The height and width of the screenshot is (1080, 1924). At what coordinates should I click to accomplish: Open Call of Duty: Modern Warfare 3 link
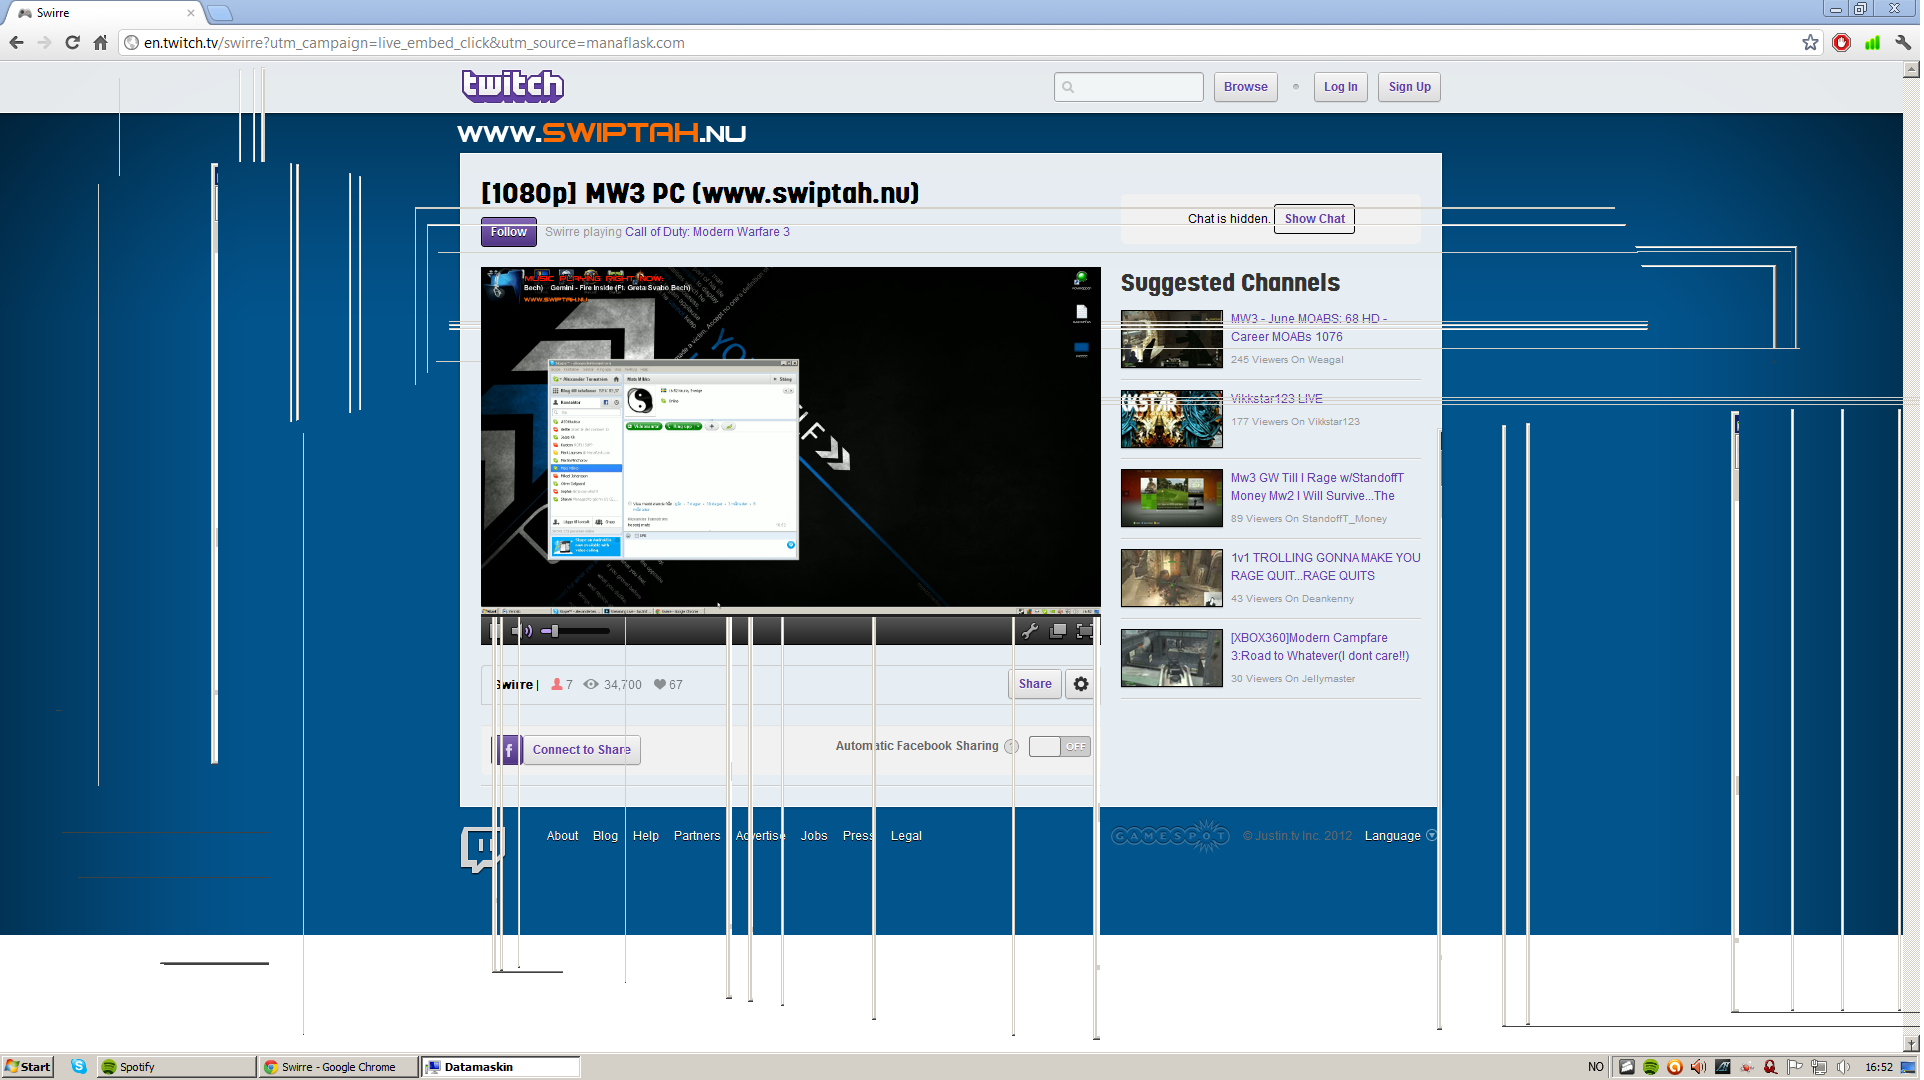click(707, 232)
